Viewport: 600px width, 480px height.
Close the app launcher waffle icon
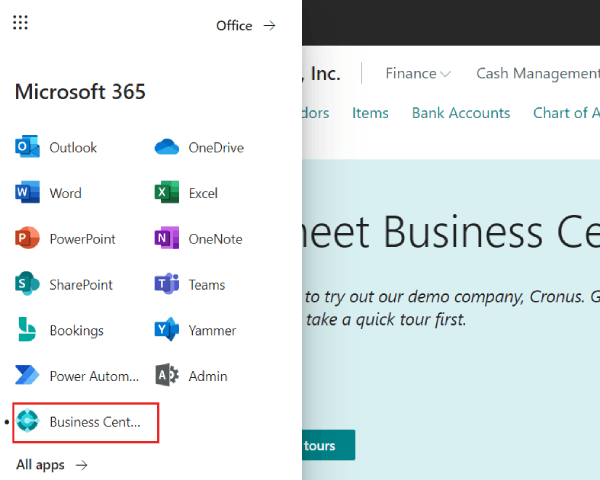point(20,23)
